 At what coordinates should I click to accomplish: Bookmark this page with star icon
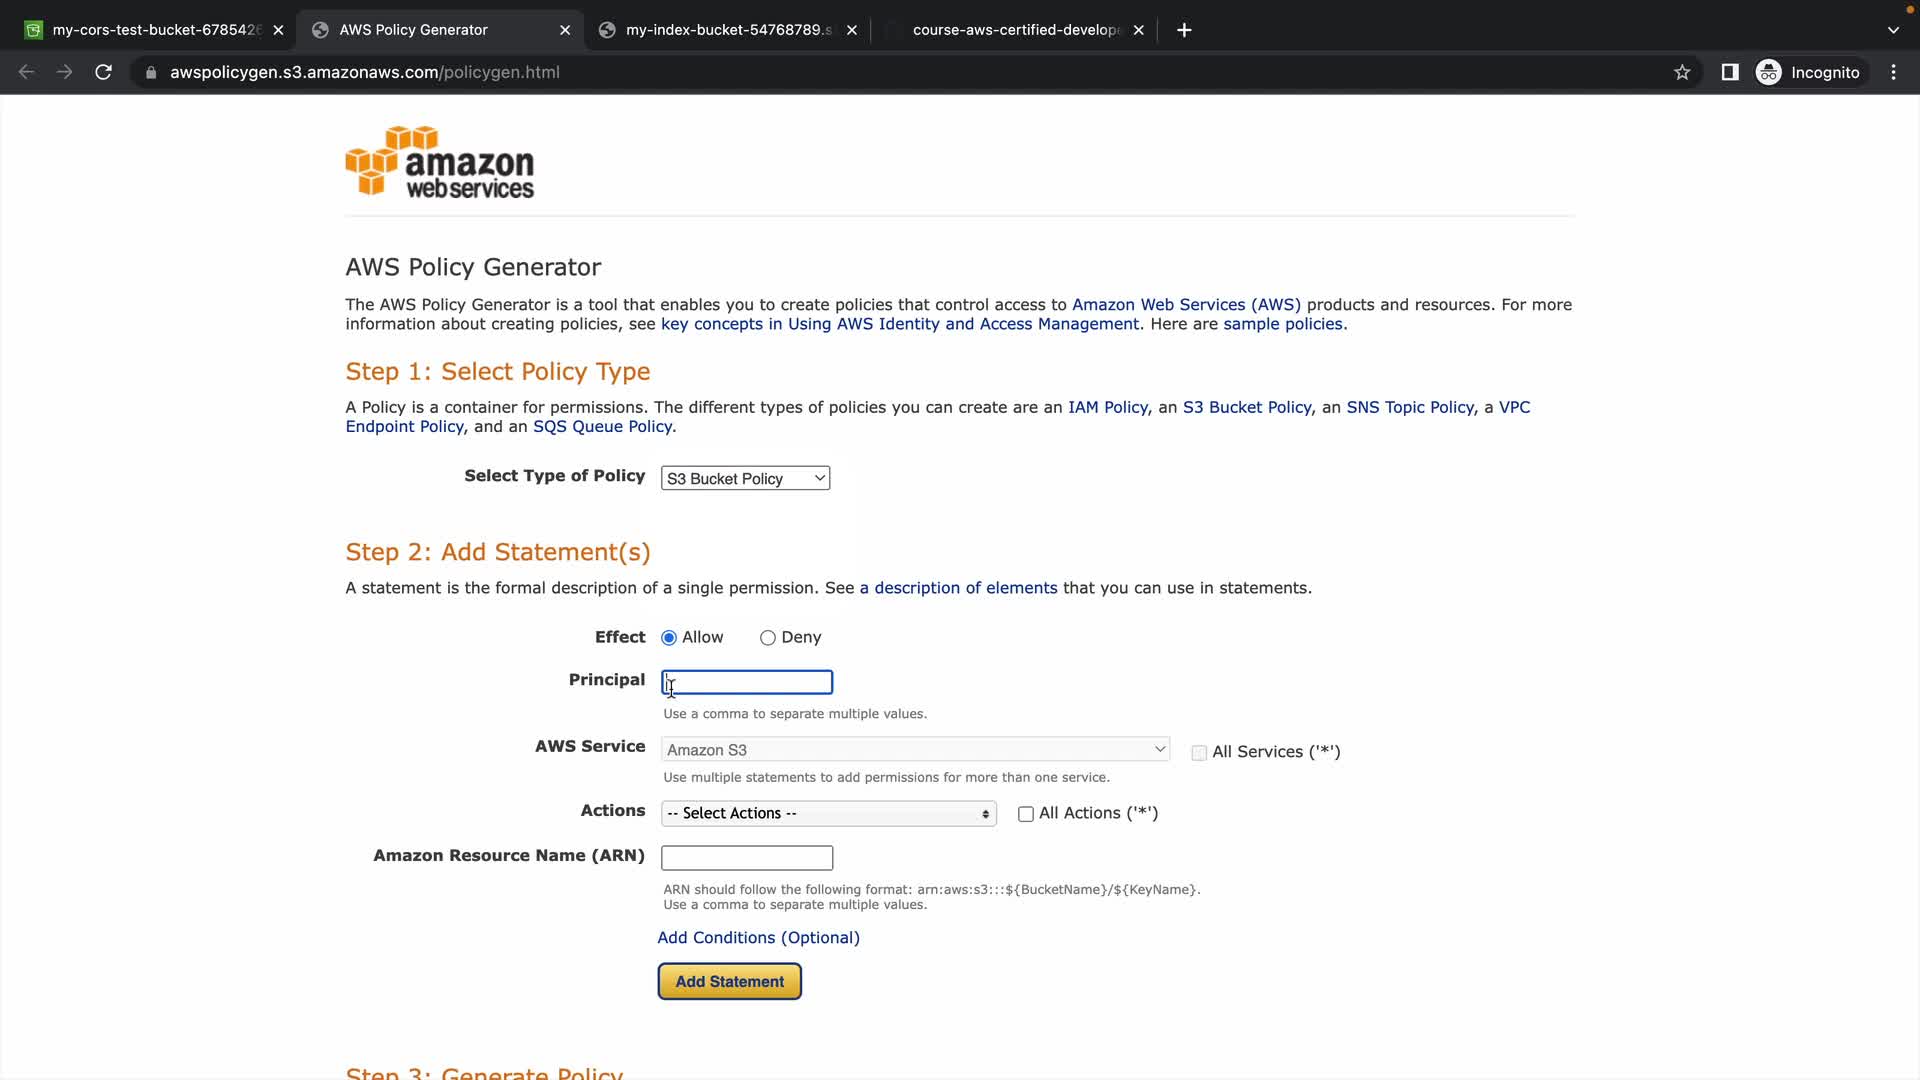tap(1682, 72)
